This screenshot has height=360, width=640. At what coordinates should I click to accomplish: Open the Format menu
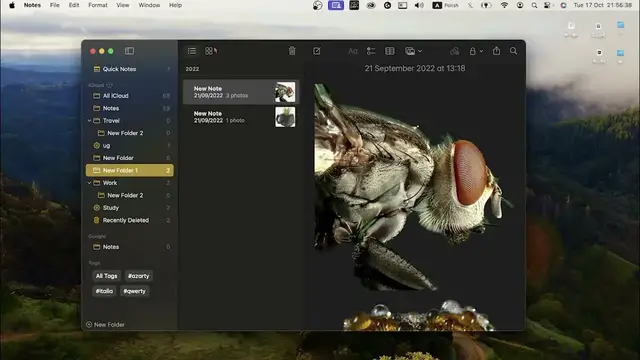[98, 5]
